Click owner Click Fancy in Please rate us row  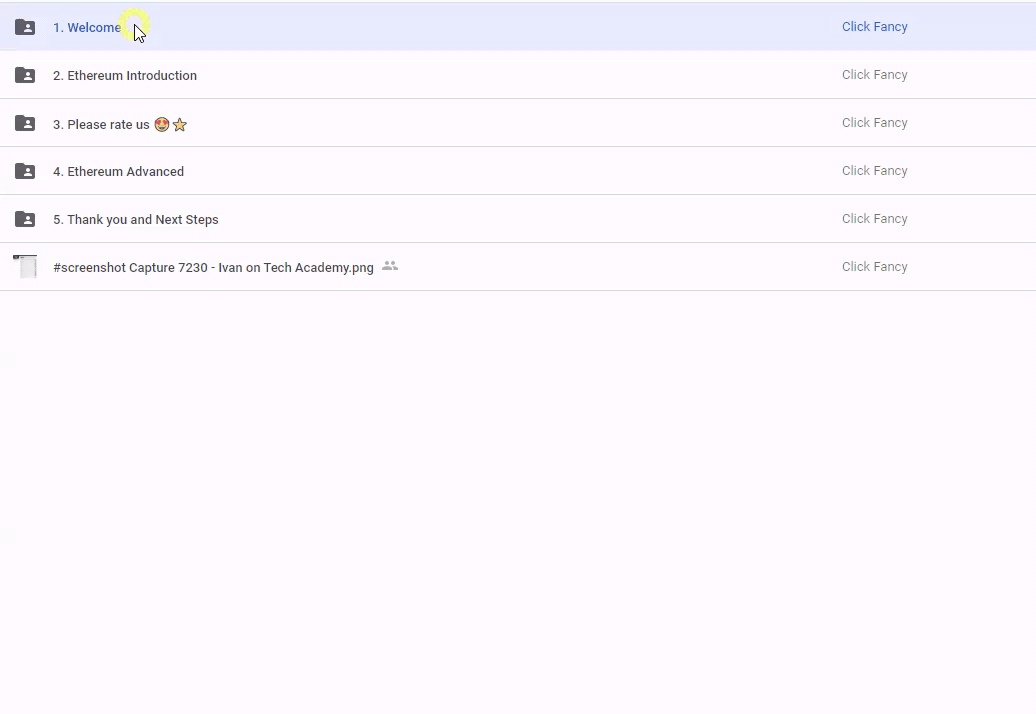(x=874, y=123)
